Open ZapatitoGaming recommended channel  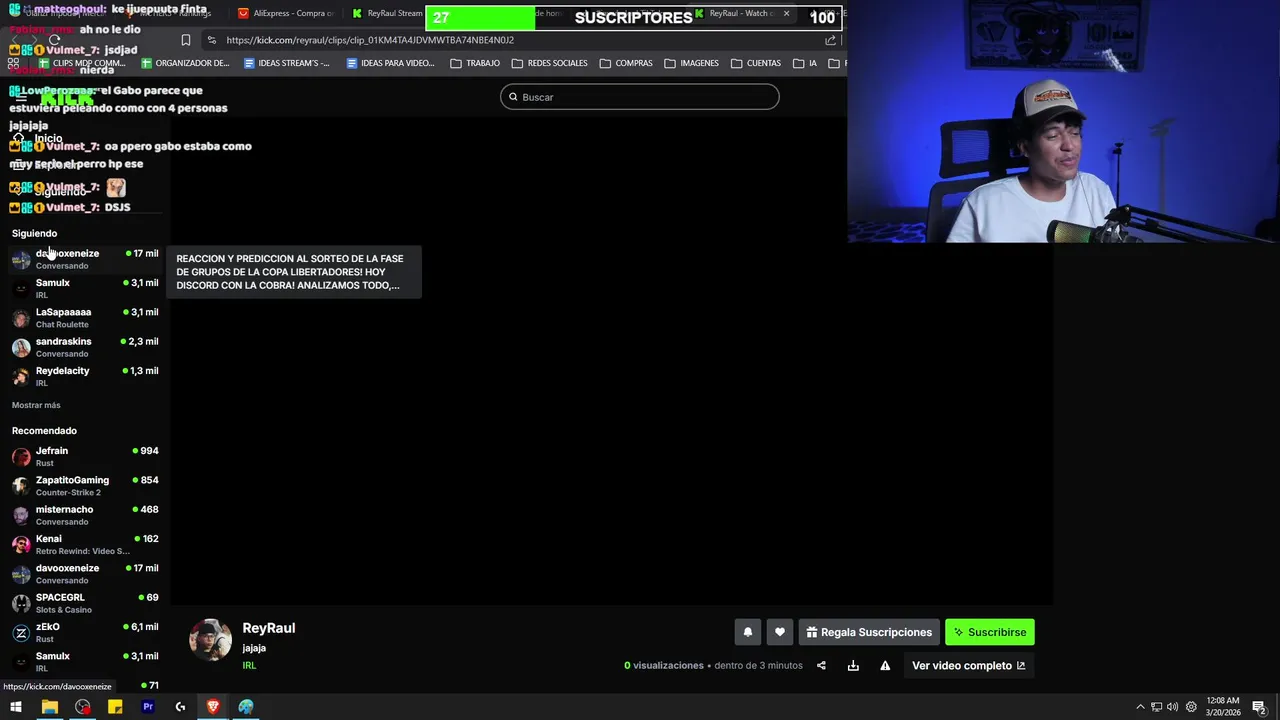coord(85,485)
